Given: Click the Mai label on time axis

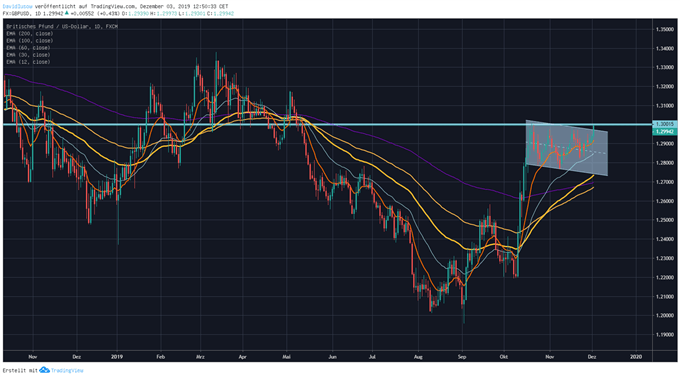Looking at the screenshot, I should tap(286, 357).
